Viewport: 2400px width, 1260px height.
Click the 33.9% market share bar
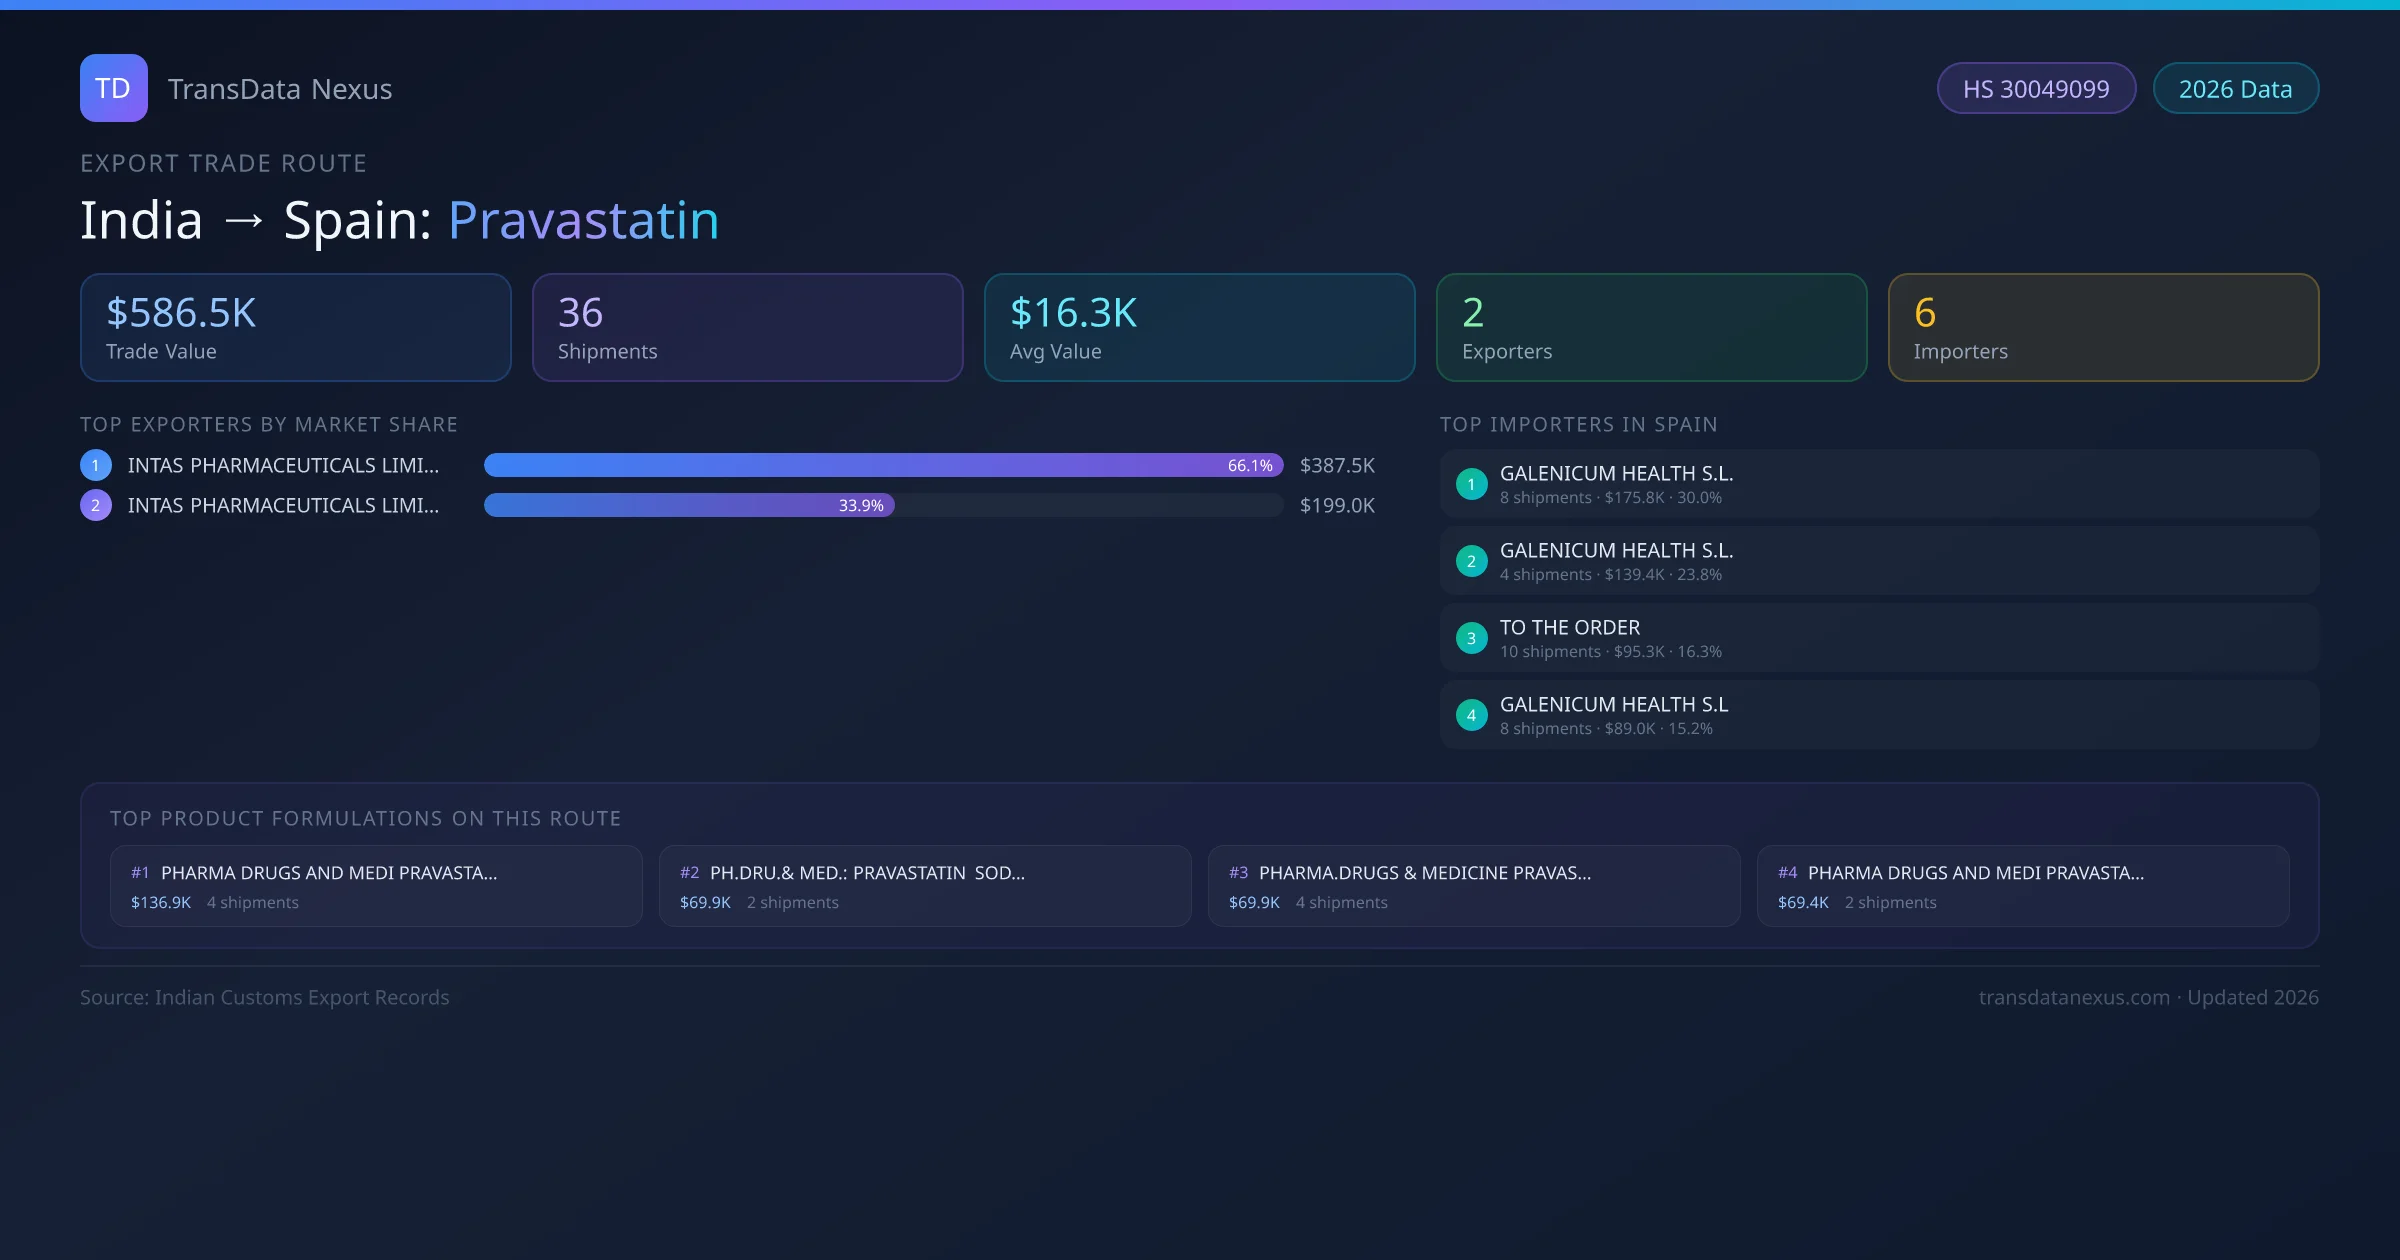688,505
